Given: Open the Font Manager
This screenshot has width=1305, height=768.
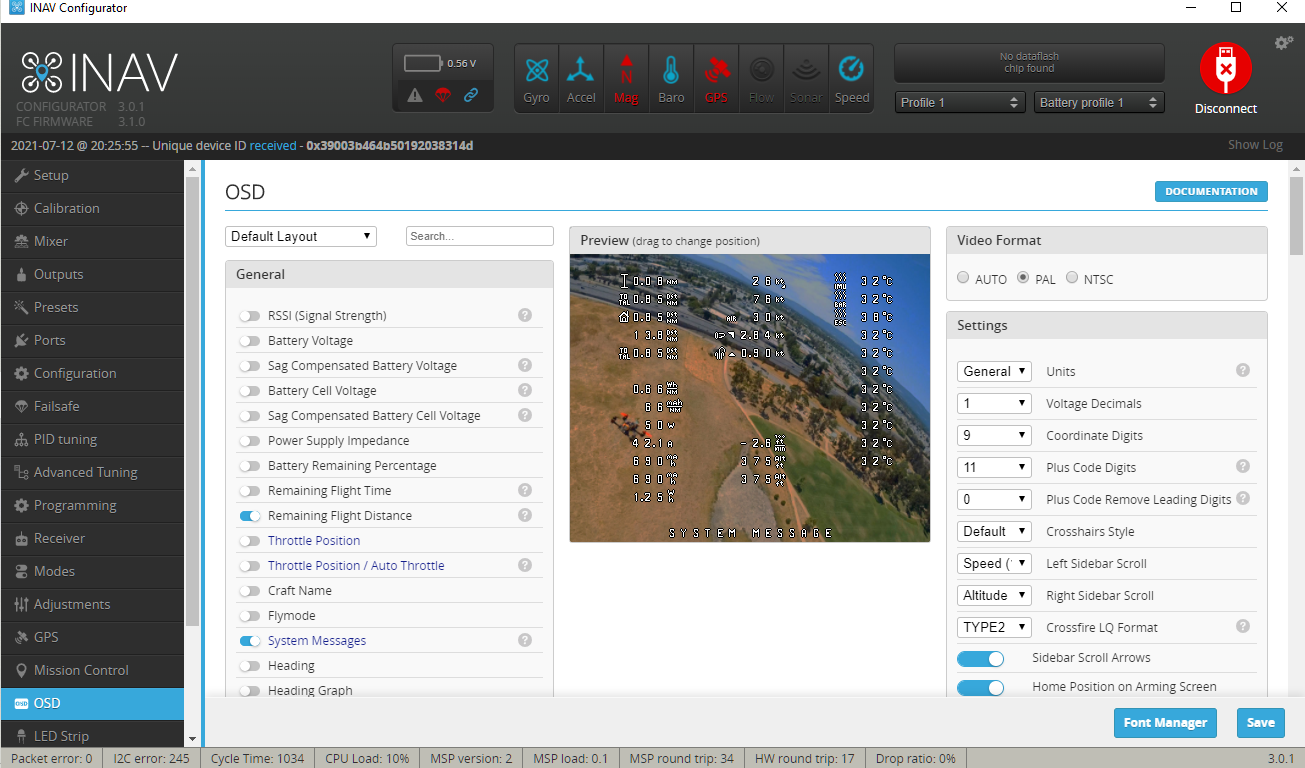Looking at the screenshot, I should click(x=1165, y=722).
